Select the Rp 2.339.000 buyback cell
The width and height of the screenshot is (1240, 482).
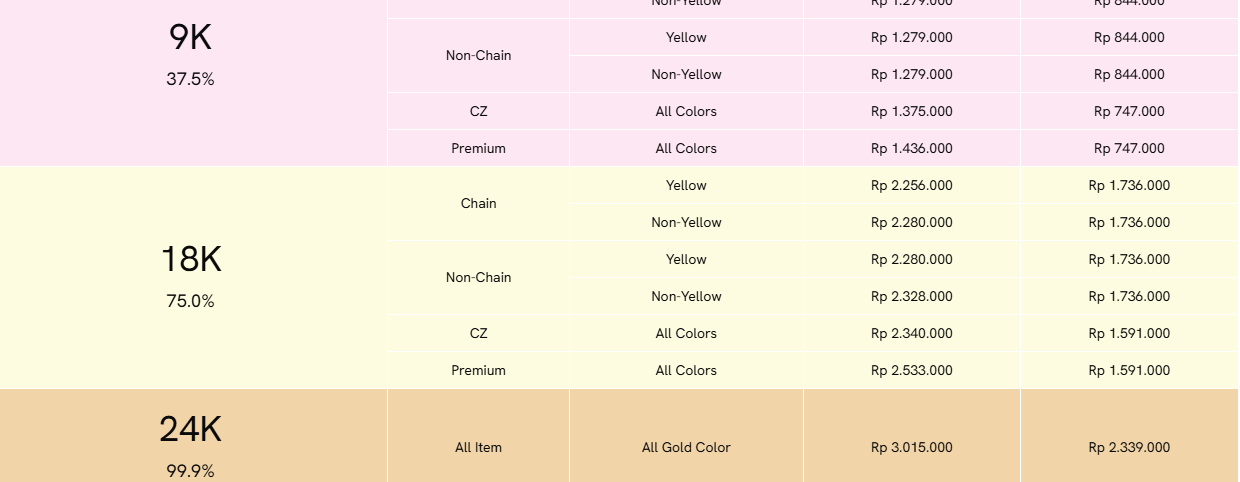[x=1129, y=447]
